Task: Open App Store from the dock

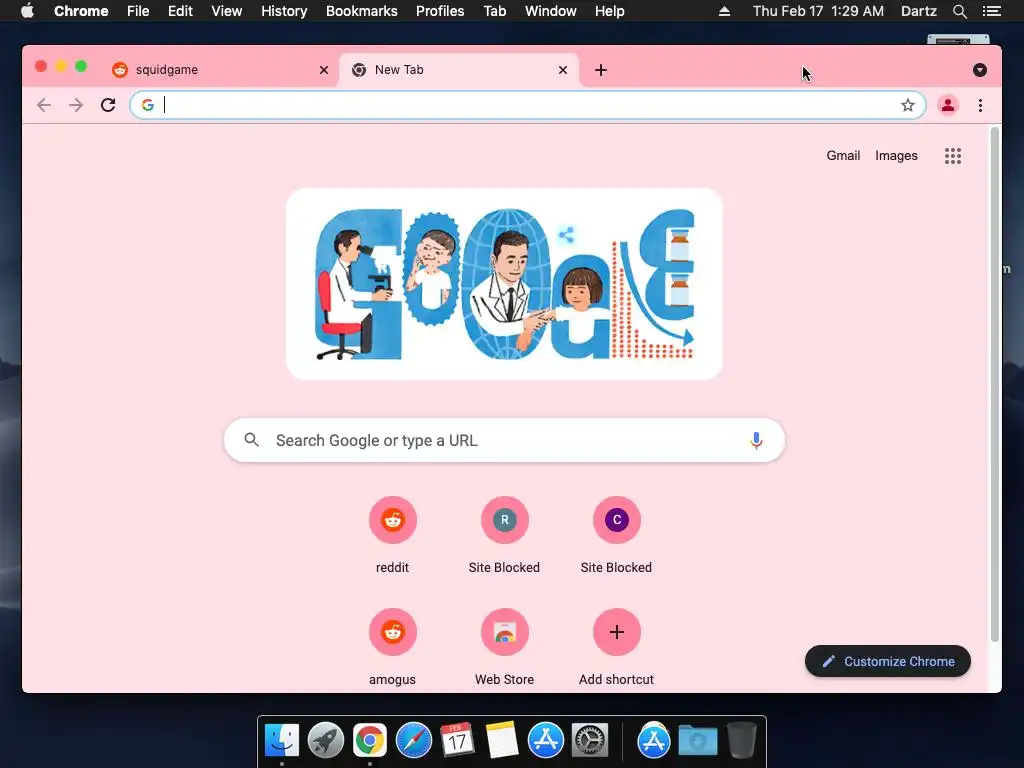Action: coord(546,741)
